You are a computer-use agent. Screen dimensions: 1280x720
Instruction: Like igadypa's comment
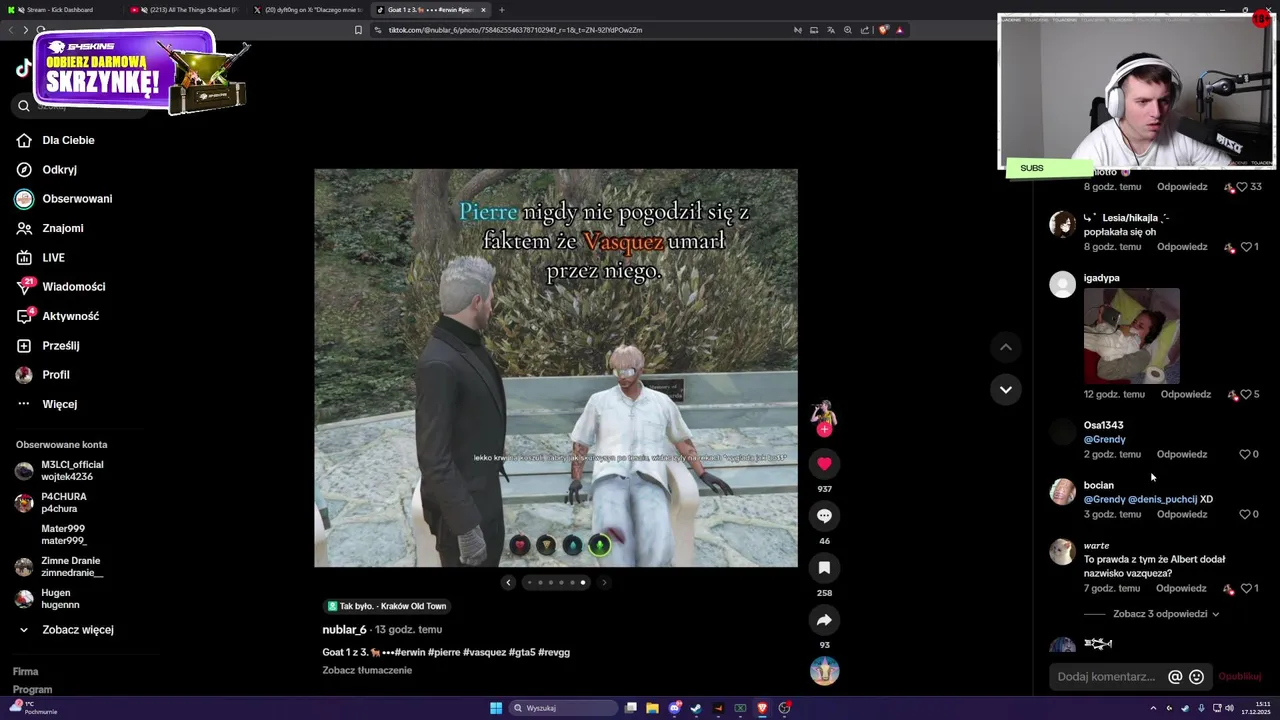click(1245, 394)
